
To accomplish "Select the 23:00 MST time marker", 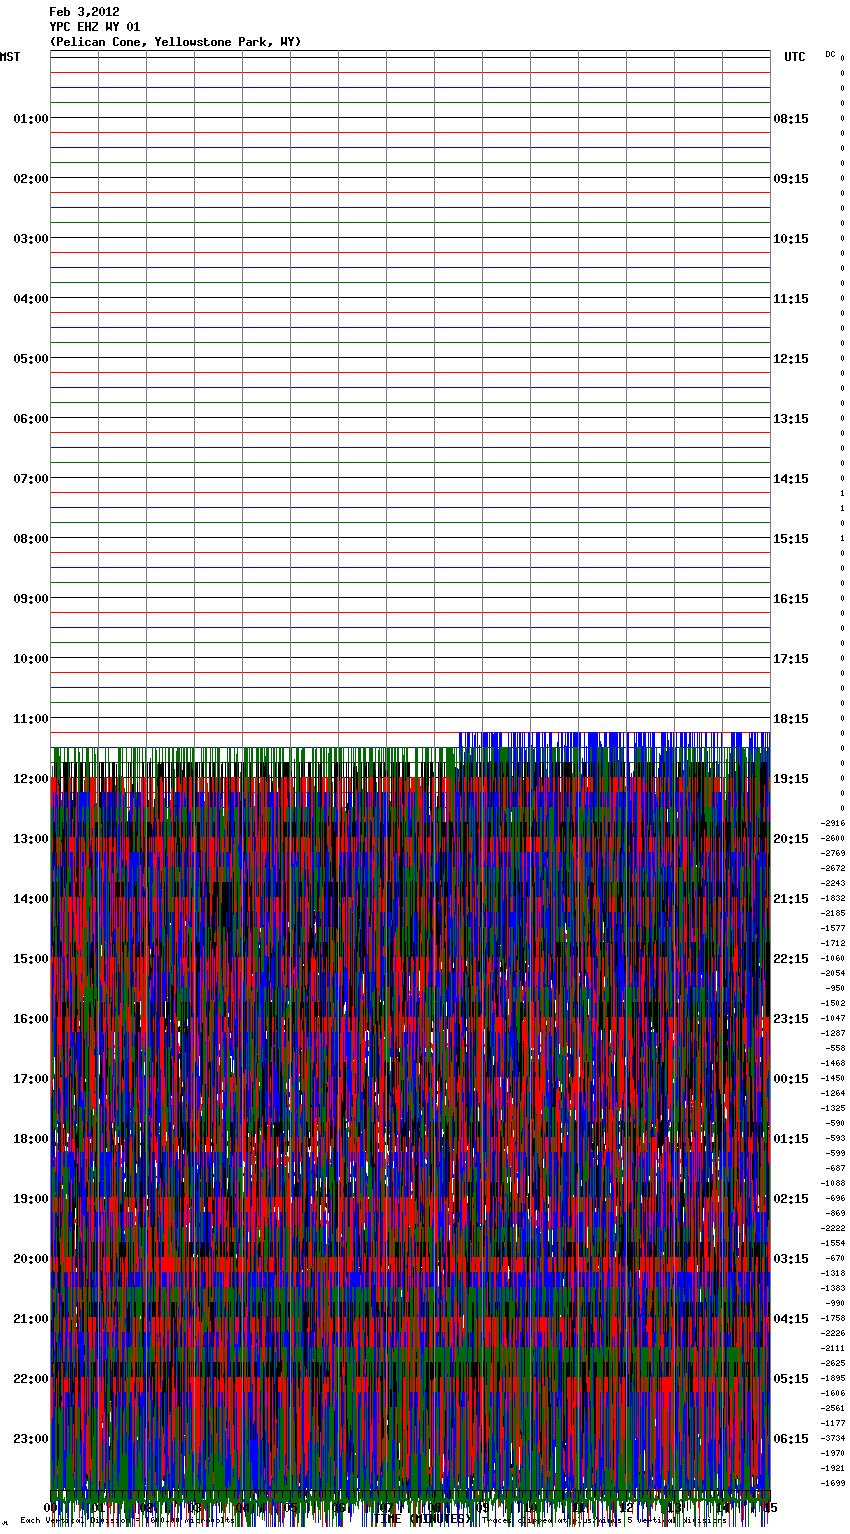I will (30, 1439).
